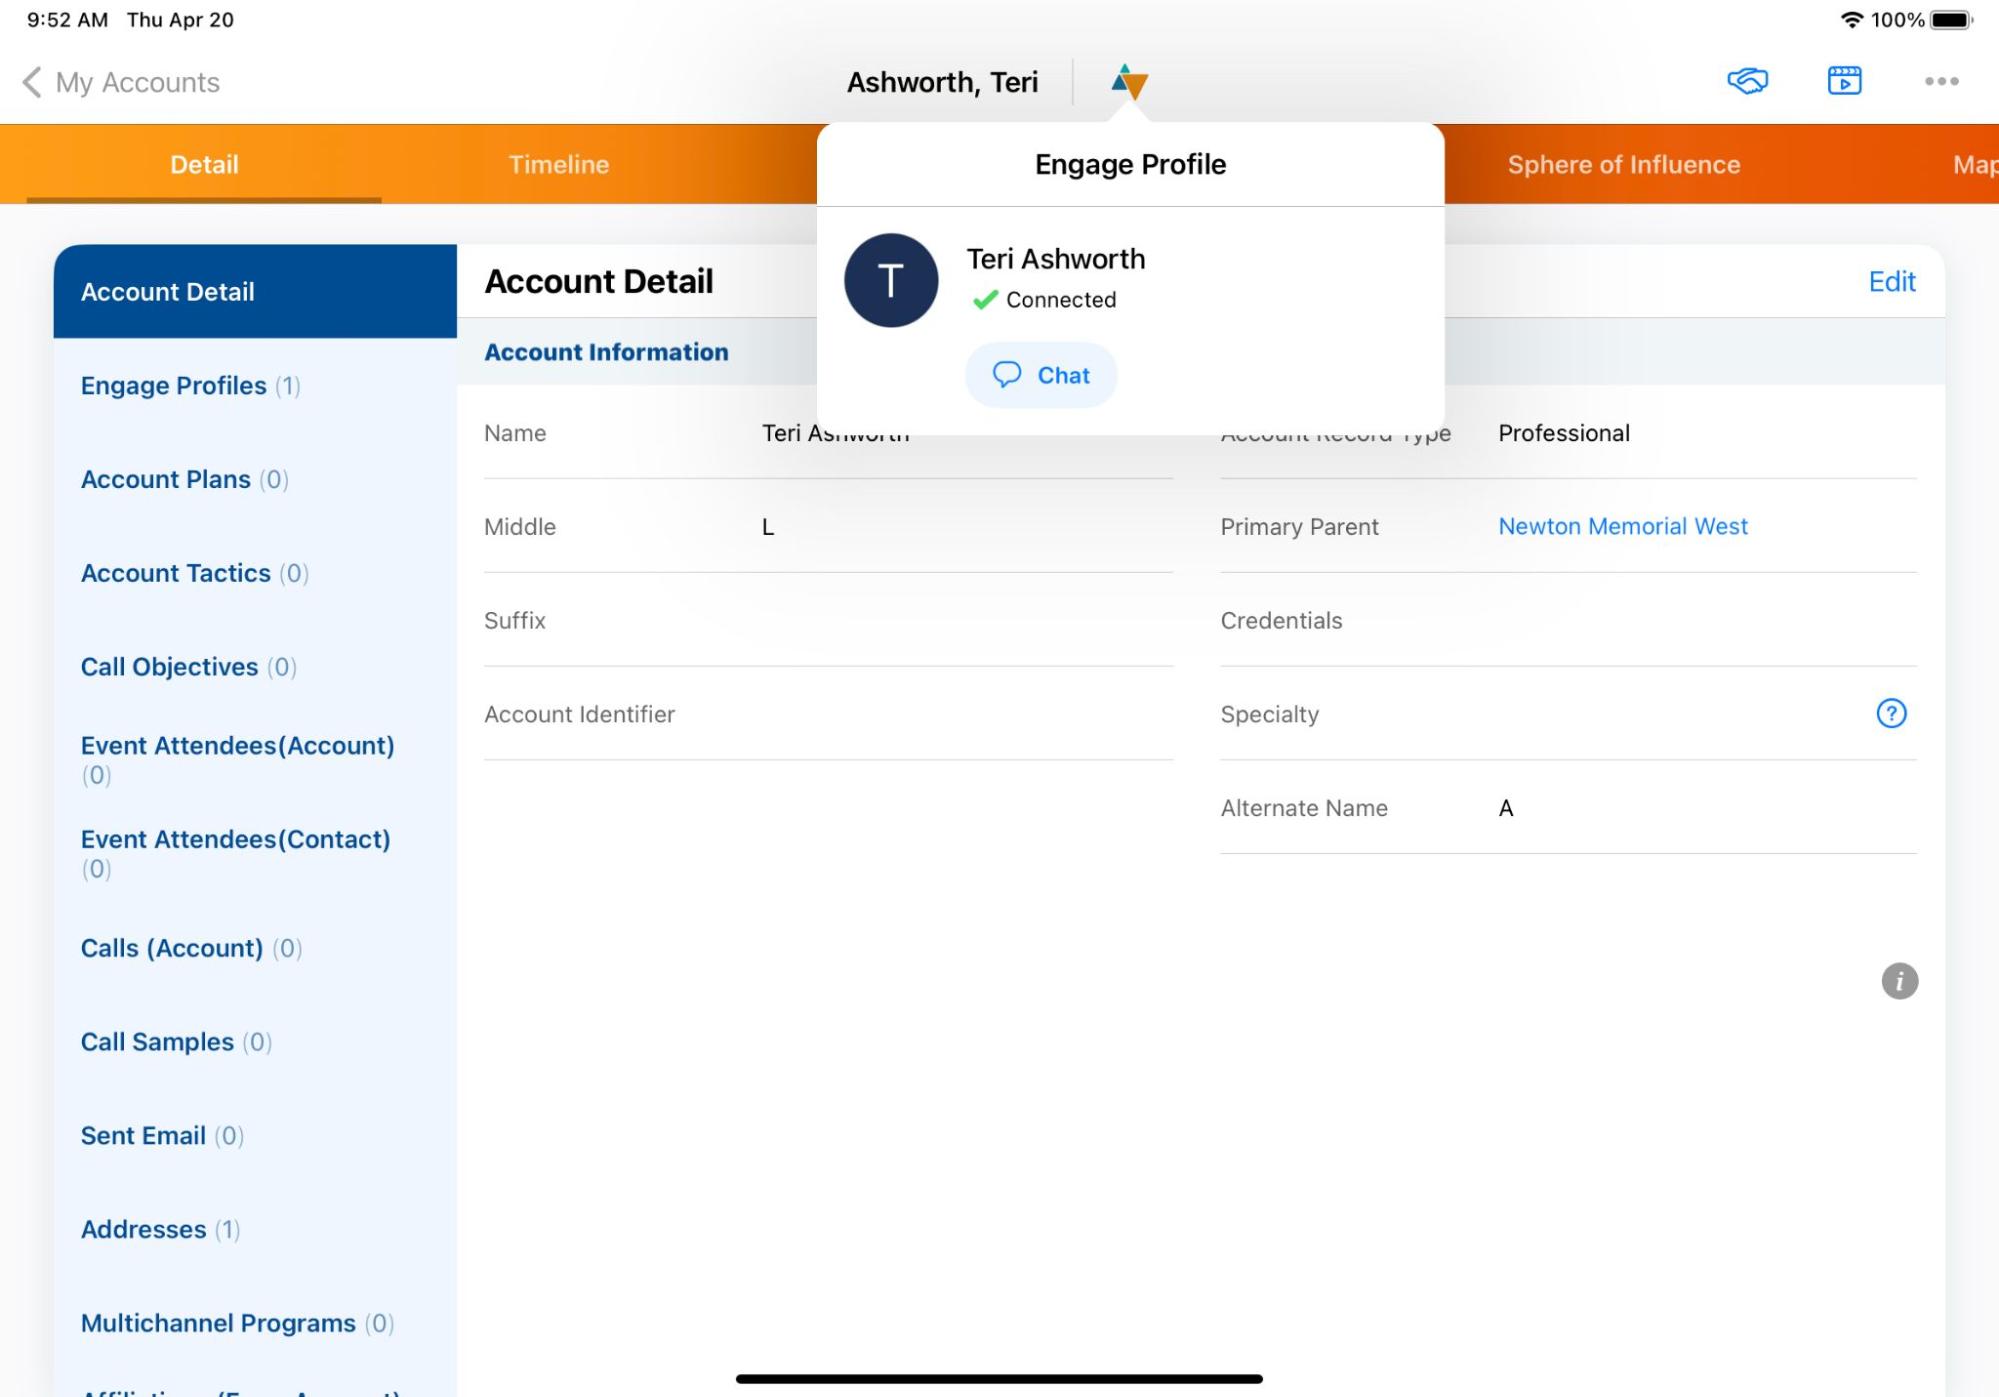Switch to Sphere of Influence tab
The width and height of the screenshot is (1999, 1397).
coord(1623,164)
